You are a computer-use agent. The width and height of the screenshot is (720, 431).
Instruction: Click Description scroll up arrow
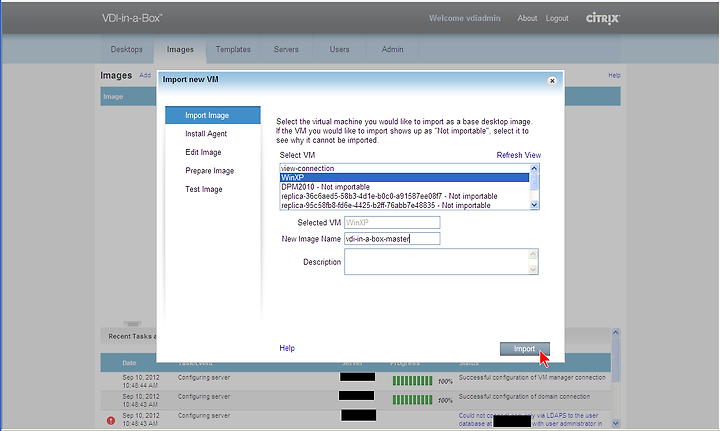tap(533, 254)
